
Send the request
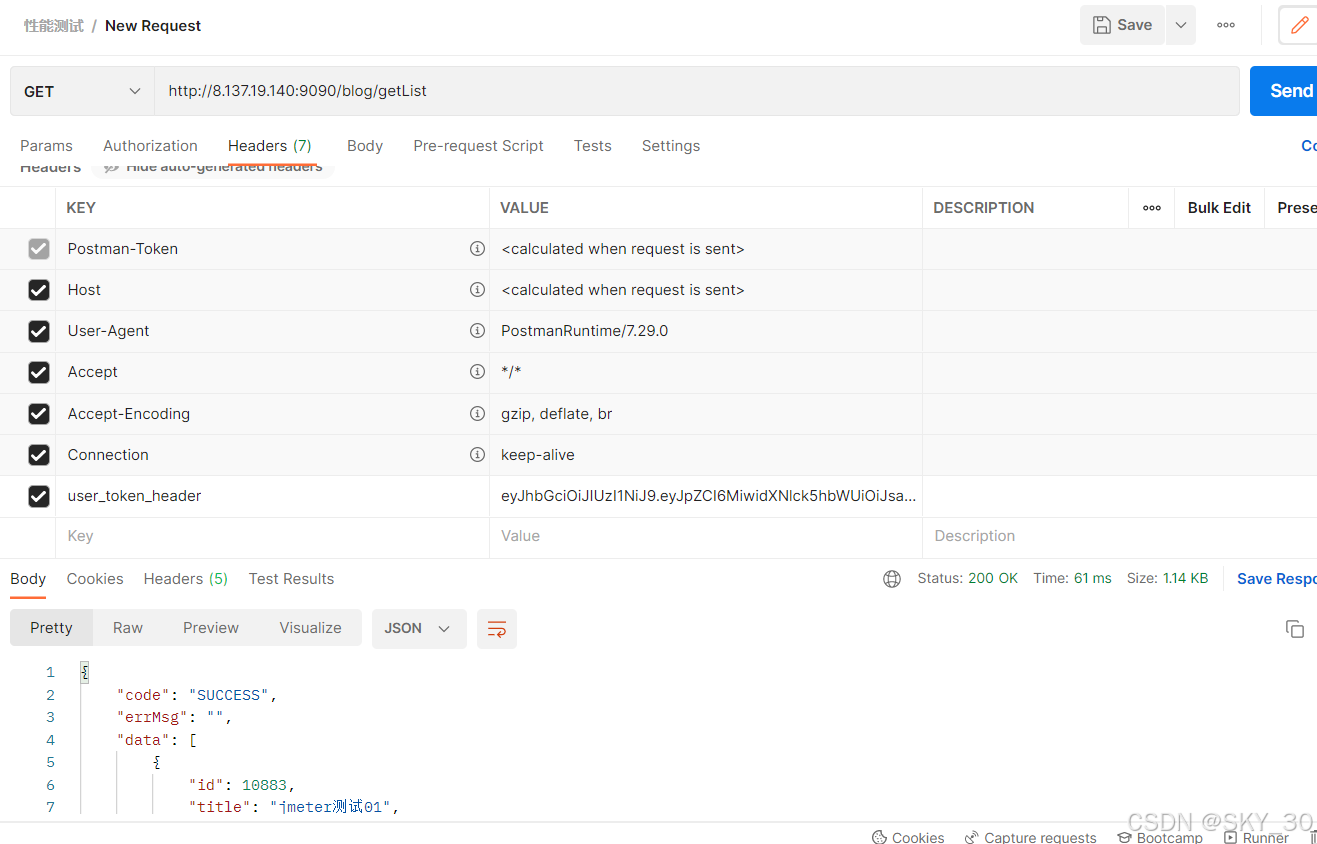pos(1285,91)
